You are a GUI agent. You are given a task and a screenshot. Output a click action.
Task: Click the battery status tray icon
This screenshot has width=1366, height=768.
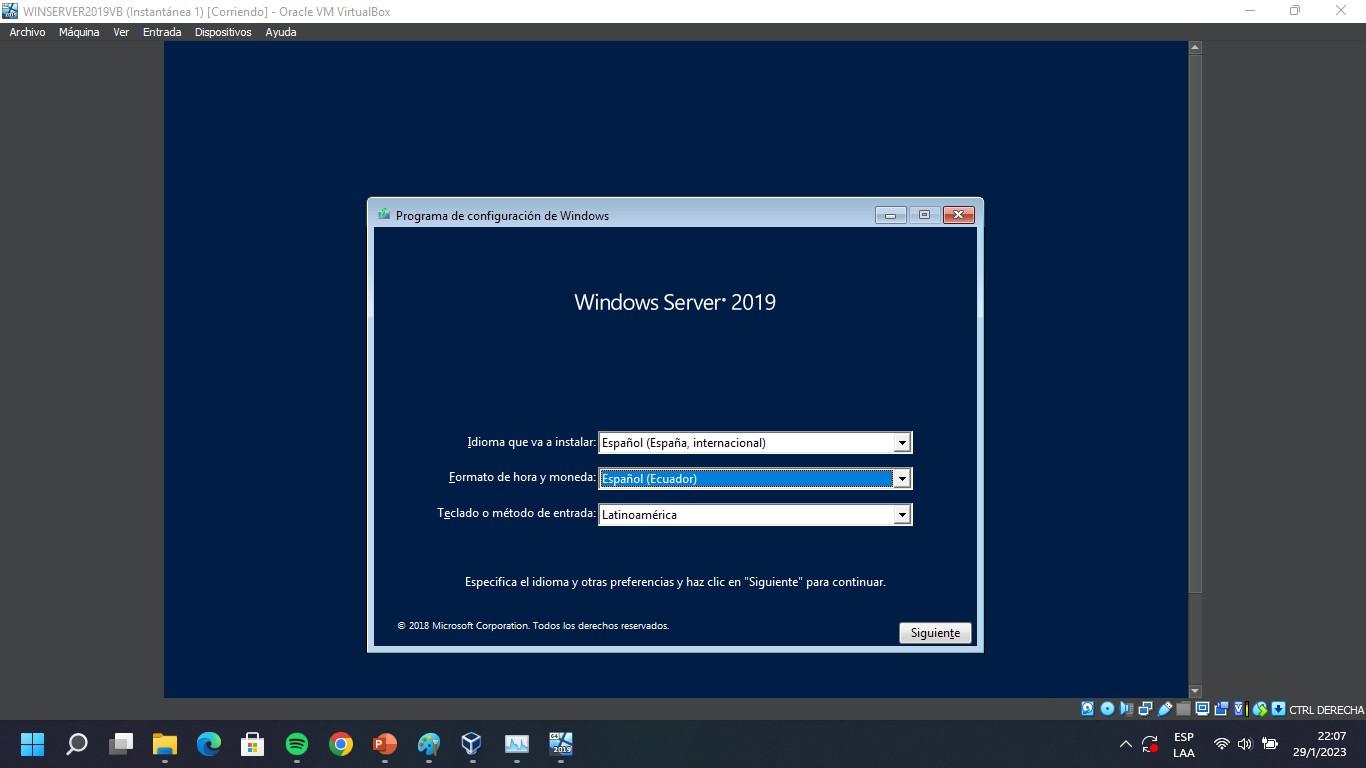[1270, 744]
